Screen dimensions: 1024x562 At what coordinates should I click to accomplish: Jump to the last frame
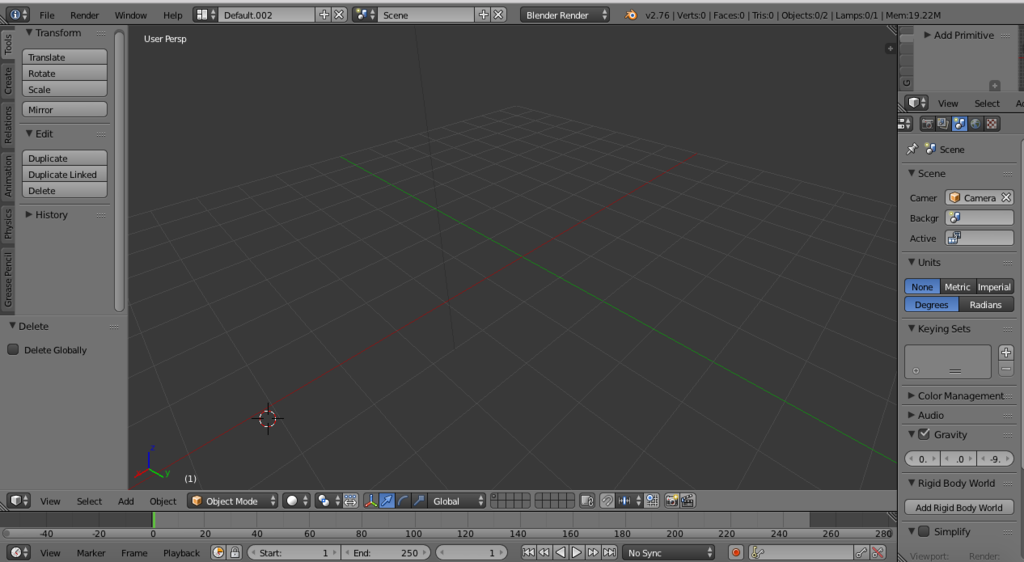point(609,552)
